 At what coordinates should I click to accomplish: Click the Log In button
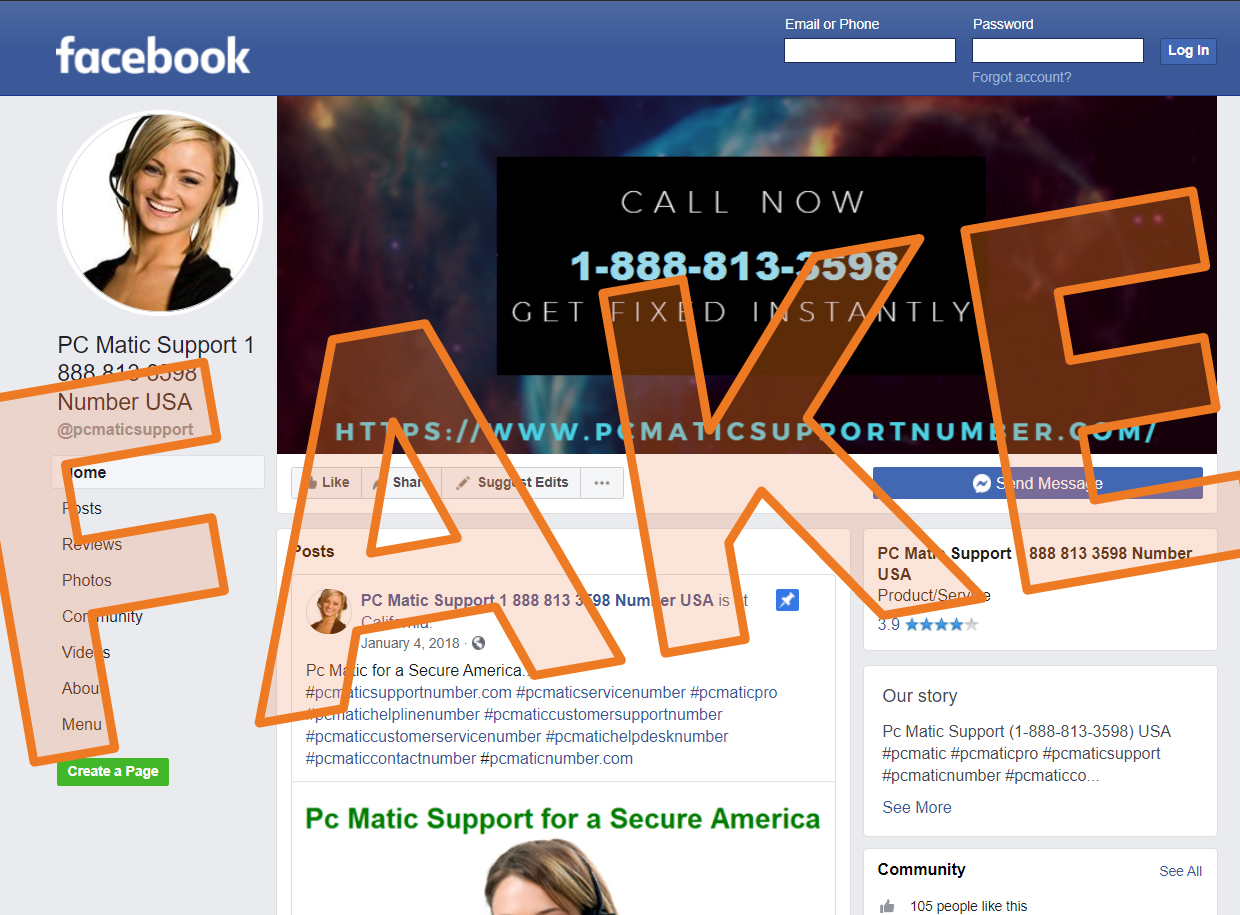click(x=1188, y=50)
